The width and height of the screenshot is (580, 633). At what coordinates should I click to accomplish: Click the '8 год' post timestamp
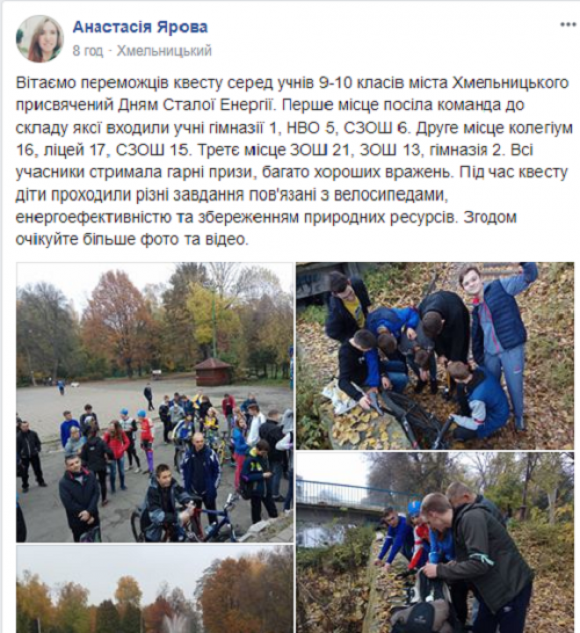(x=88, y=51)
